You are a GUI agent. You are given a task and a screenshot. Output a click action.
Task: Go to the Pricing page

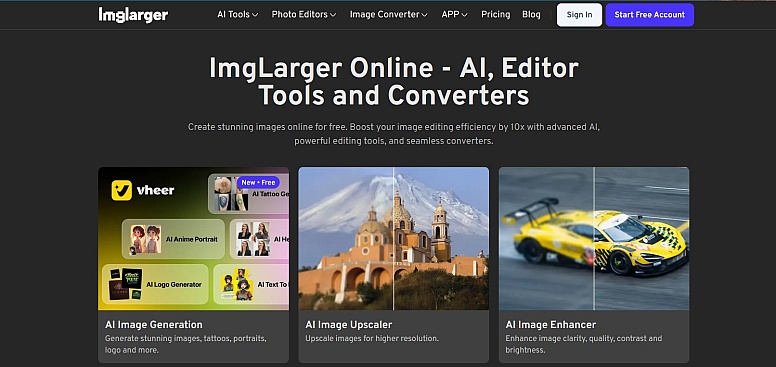pos(495,15)
